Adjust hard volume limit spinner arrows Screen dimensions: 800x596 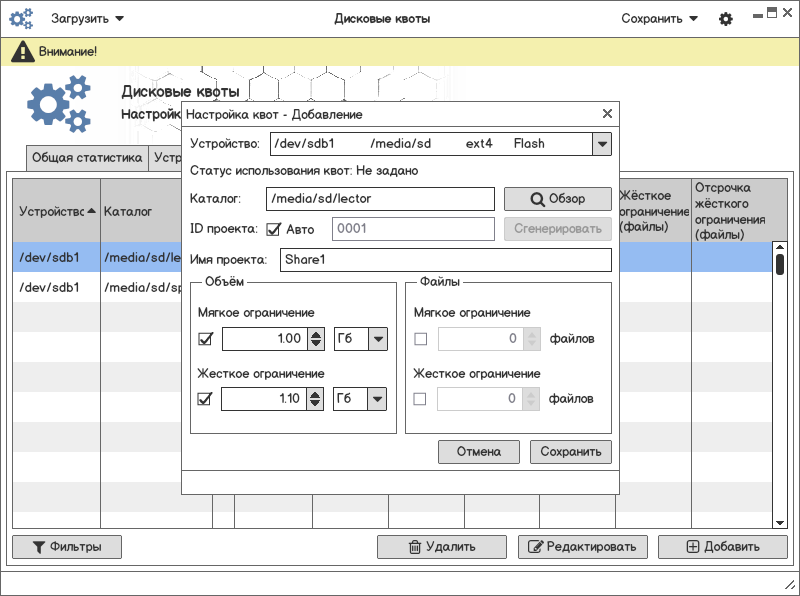click(x=315, y=400)
